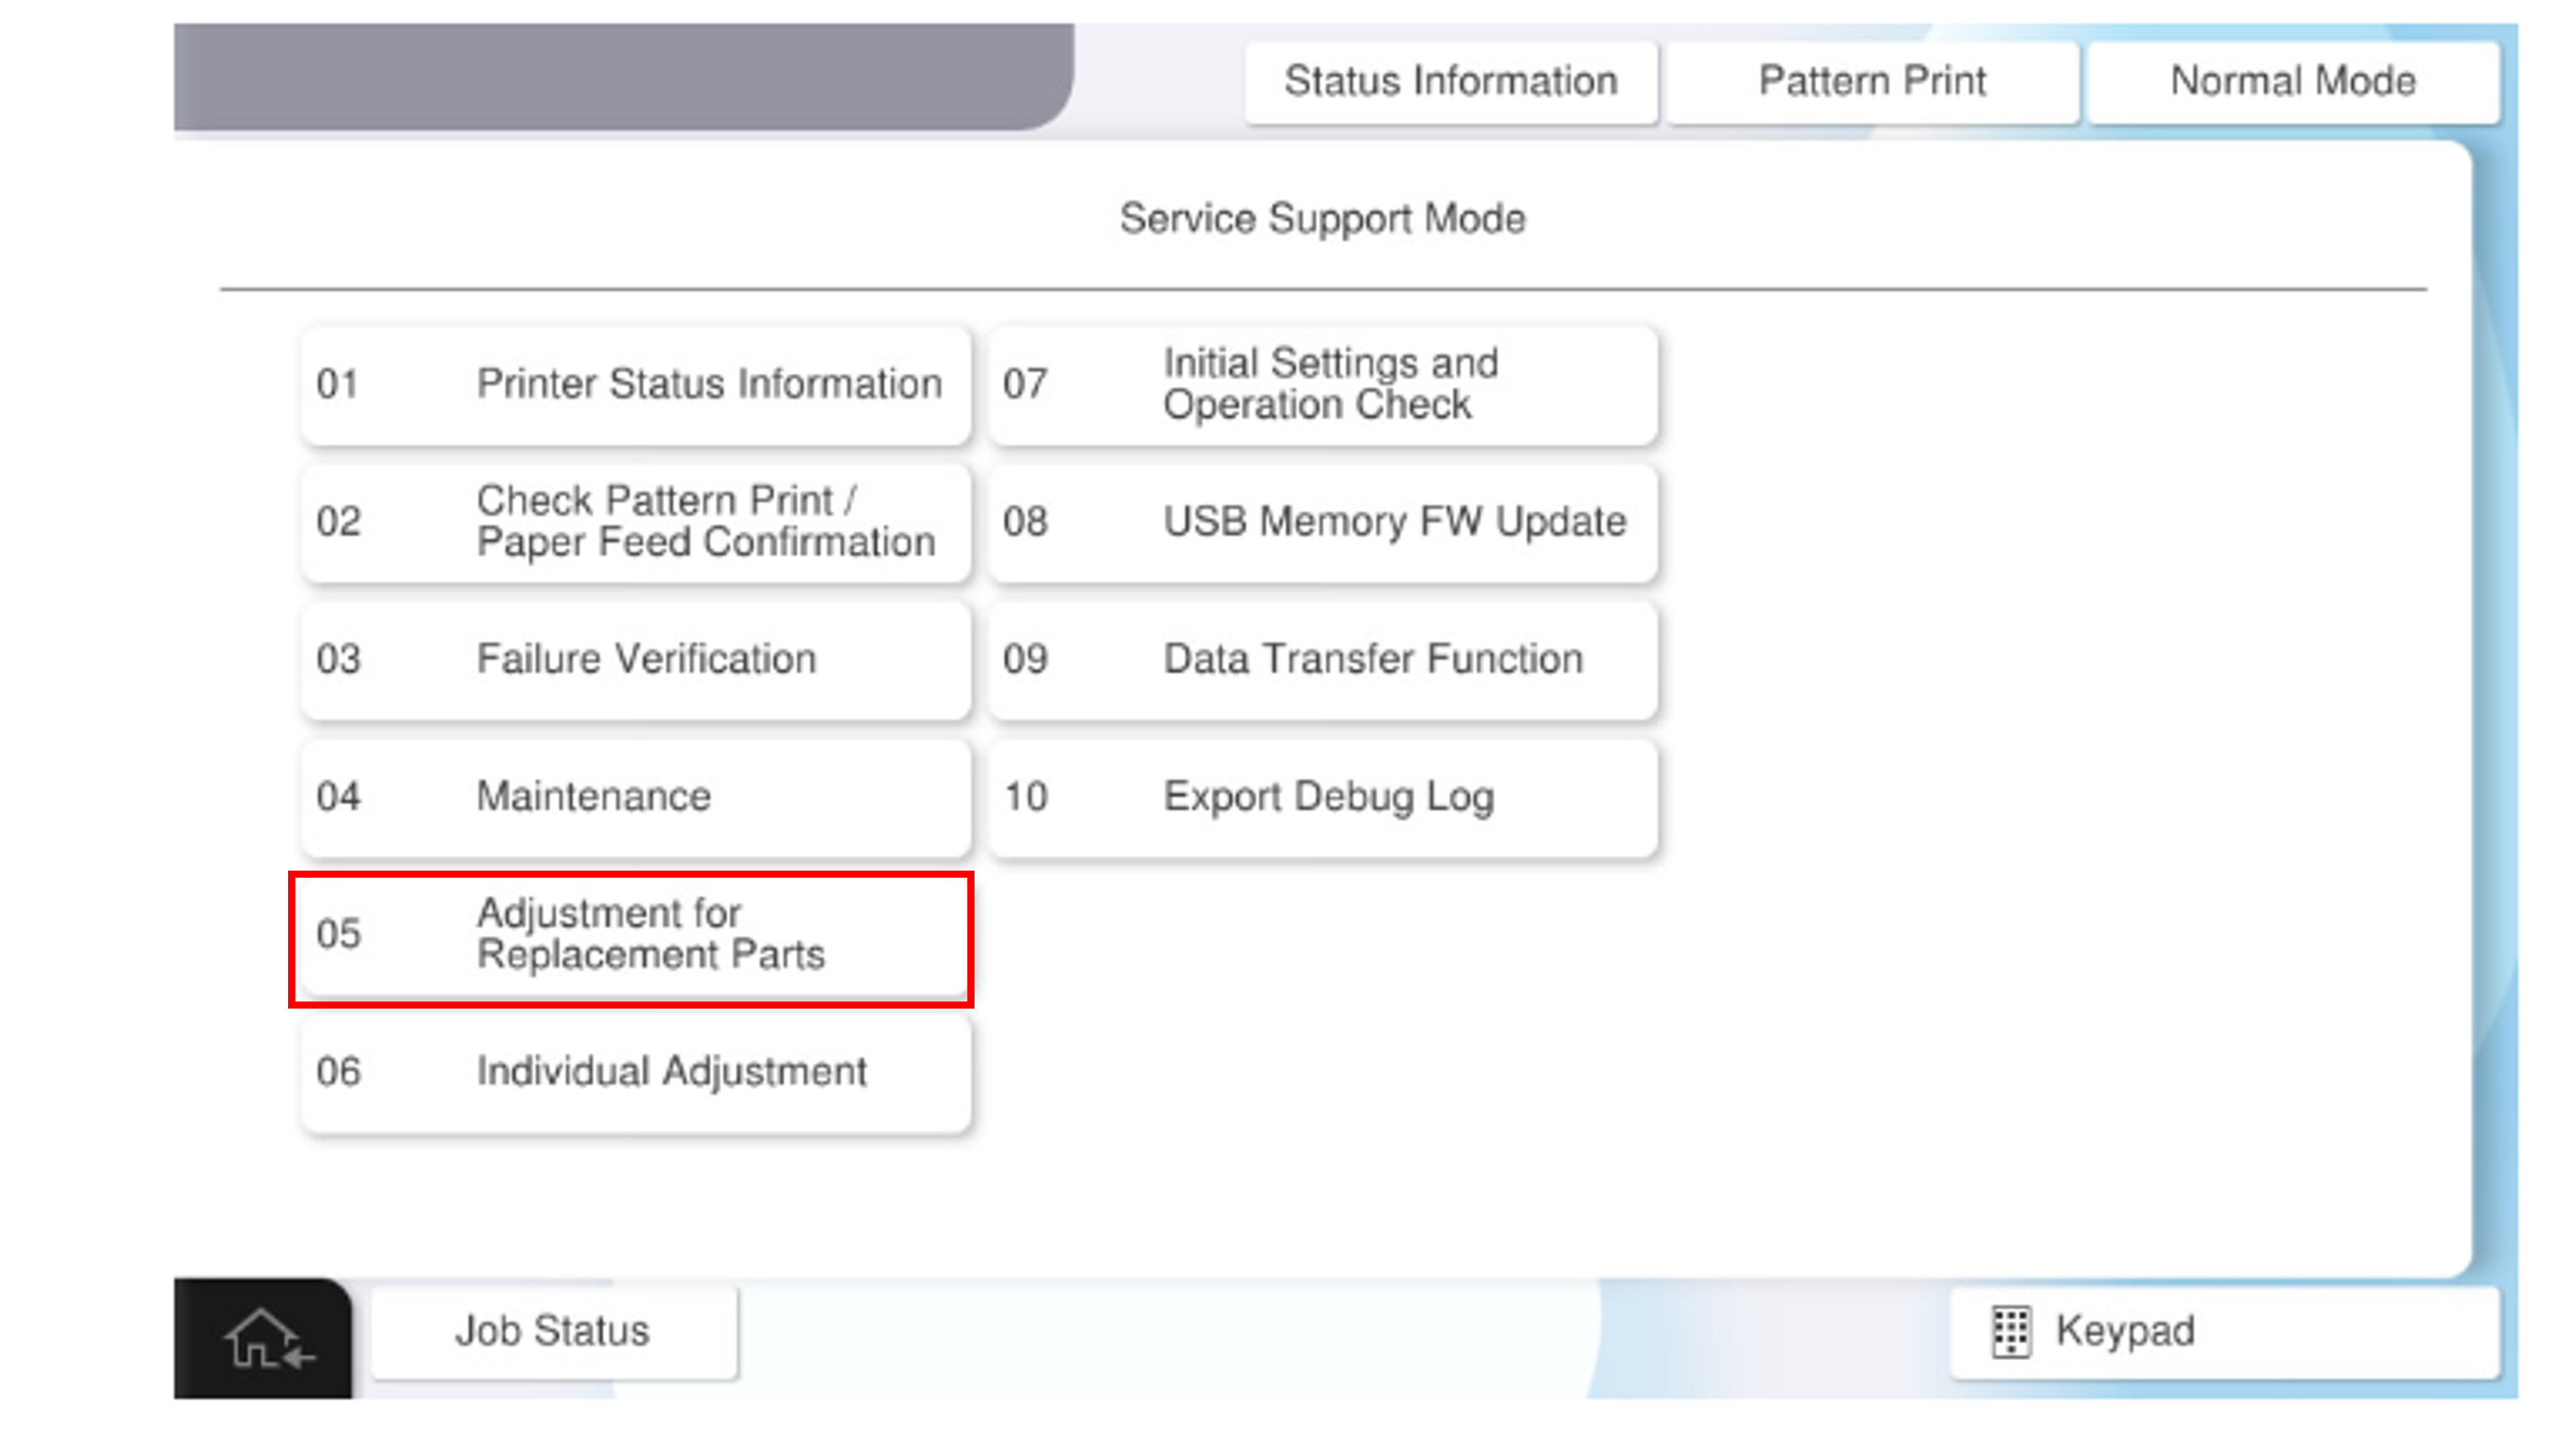The image size is (2562, 1456).
Task: Open Adjustment for Replacement Parts
Action: point(636,935)
